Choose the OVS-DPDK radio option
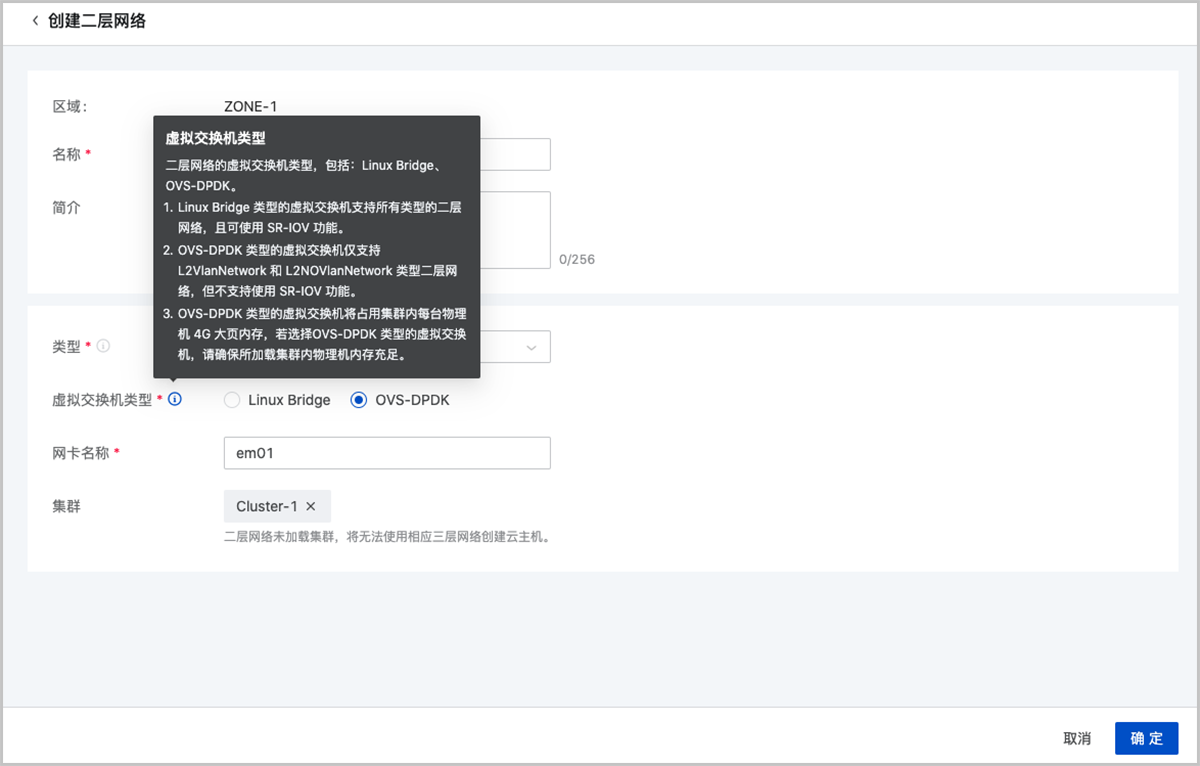The width and height of the screenshot is (1200, 766). pyautogui.click(x=359, y=400)
